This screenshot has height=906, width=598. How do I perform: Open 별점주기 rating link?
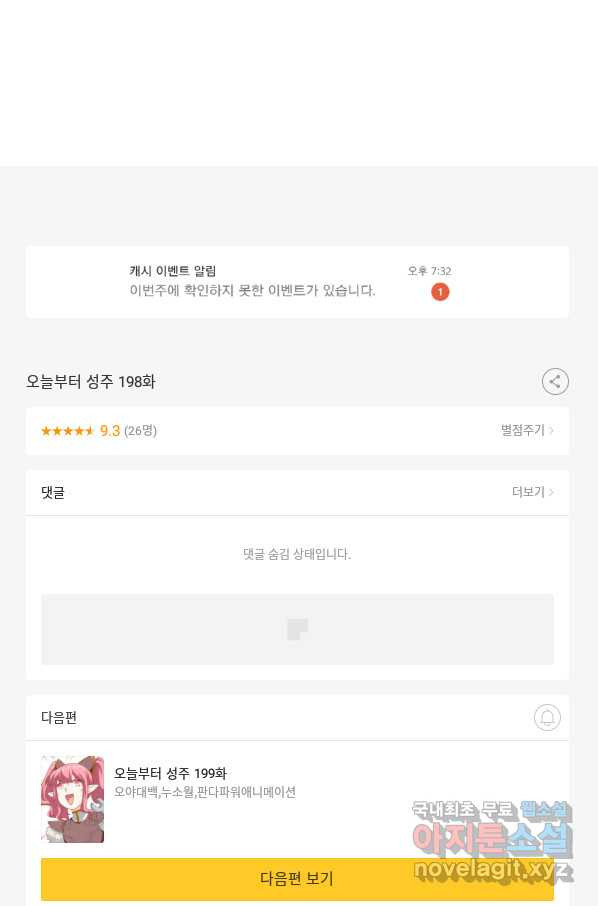(x=522, y=430)
